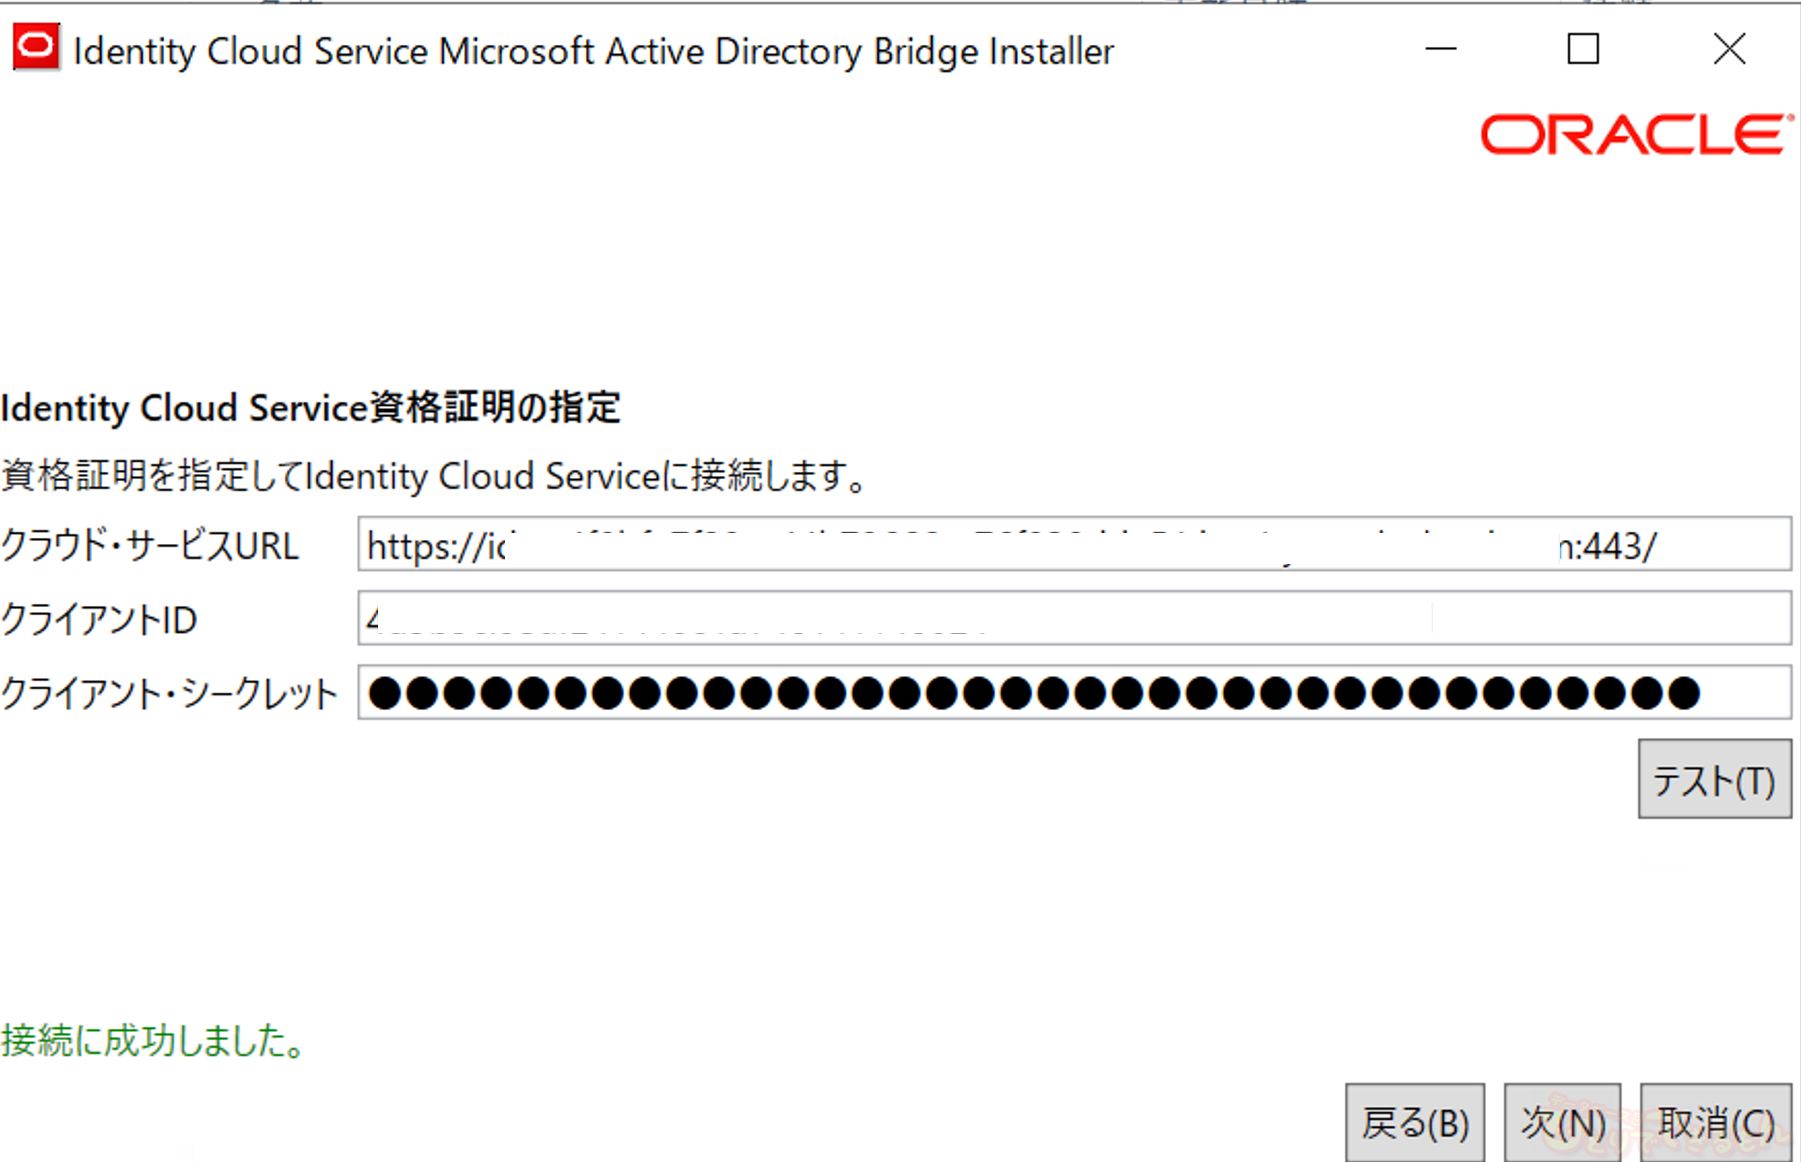Click the クライアントID label

[99, 620]
